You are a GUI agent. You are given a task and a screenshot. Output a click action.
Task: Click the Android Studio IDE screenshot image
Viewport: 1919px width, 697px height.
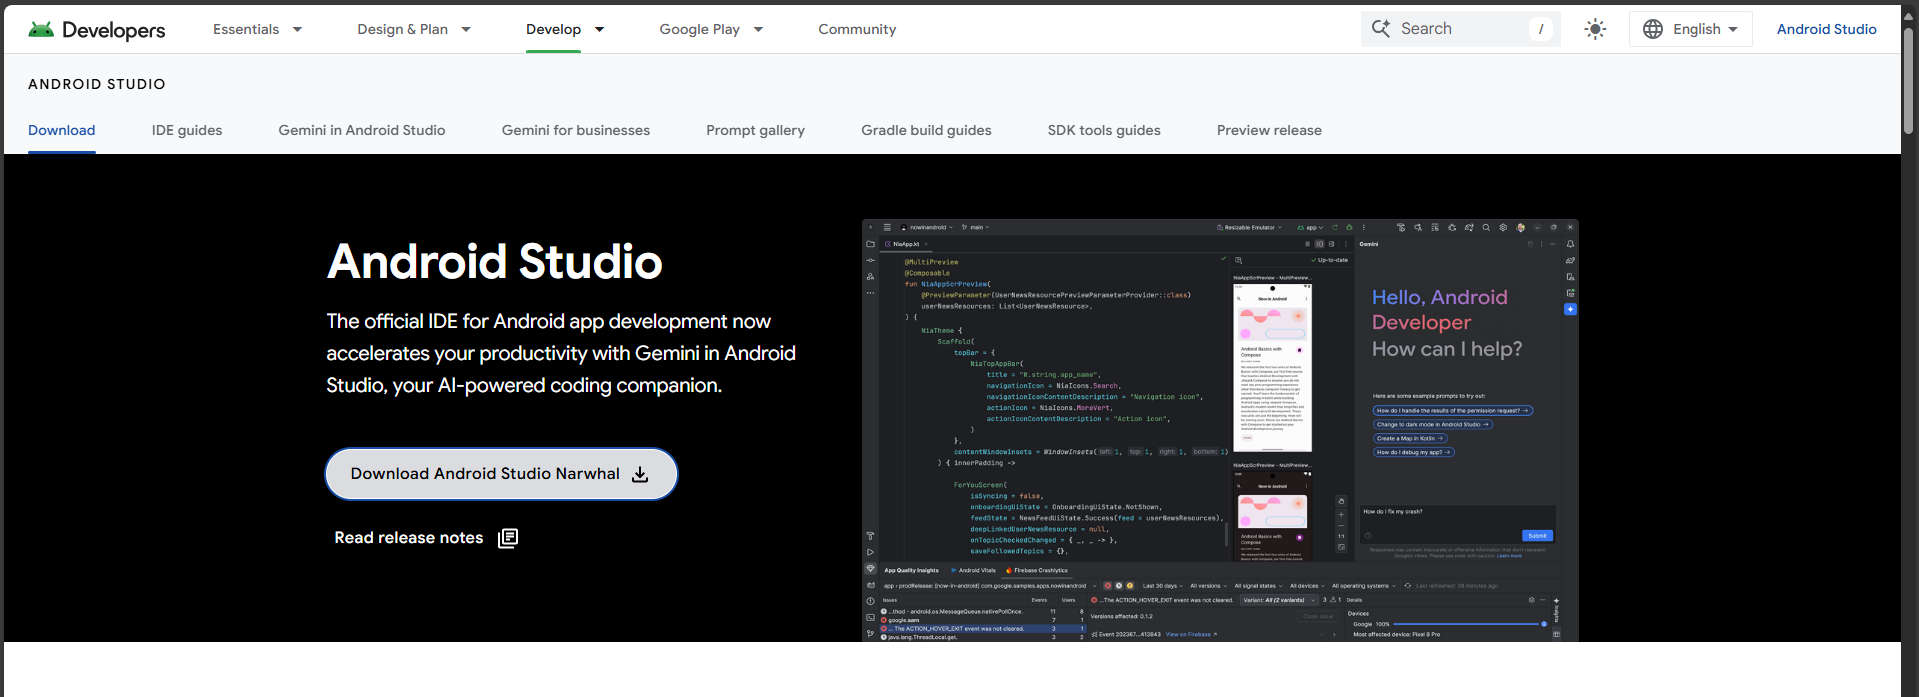click(1220, 430)
